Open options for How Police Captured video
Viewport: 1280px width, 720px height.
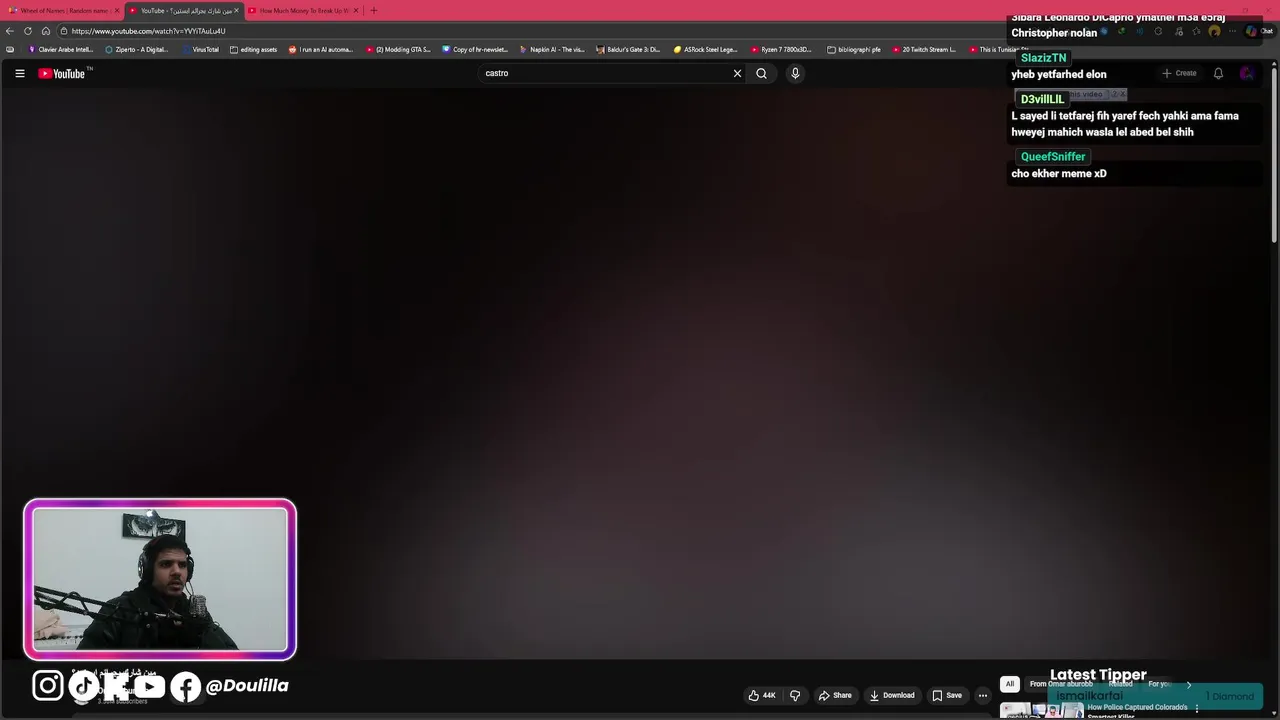pos(1197,709)
